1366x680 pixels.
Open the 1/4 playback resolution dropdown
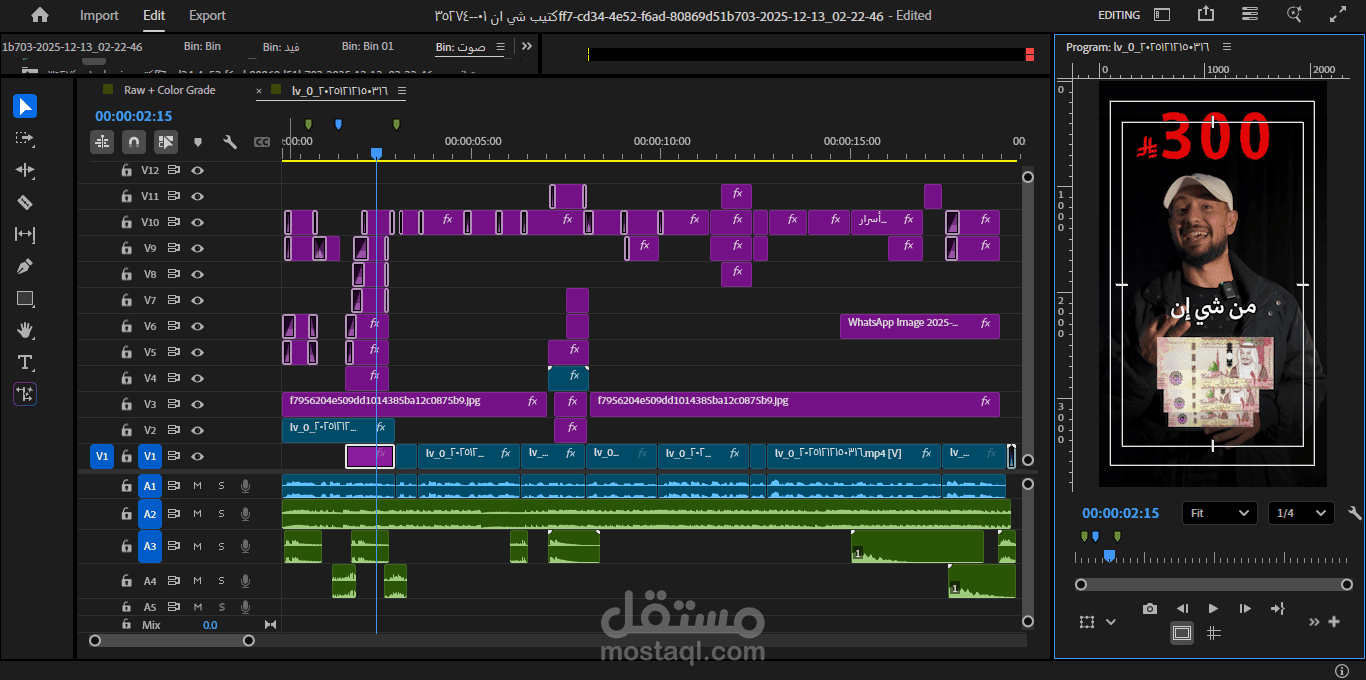[x=1301, y=512]
